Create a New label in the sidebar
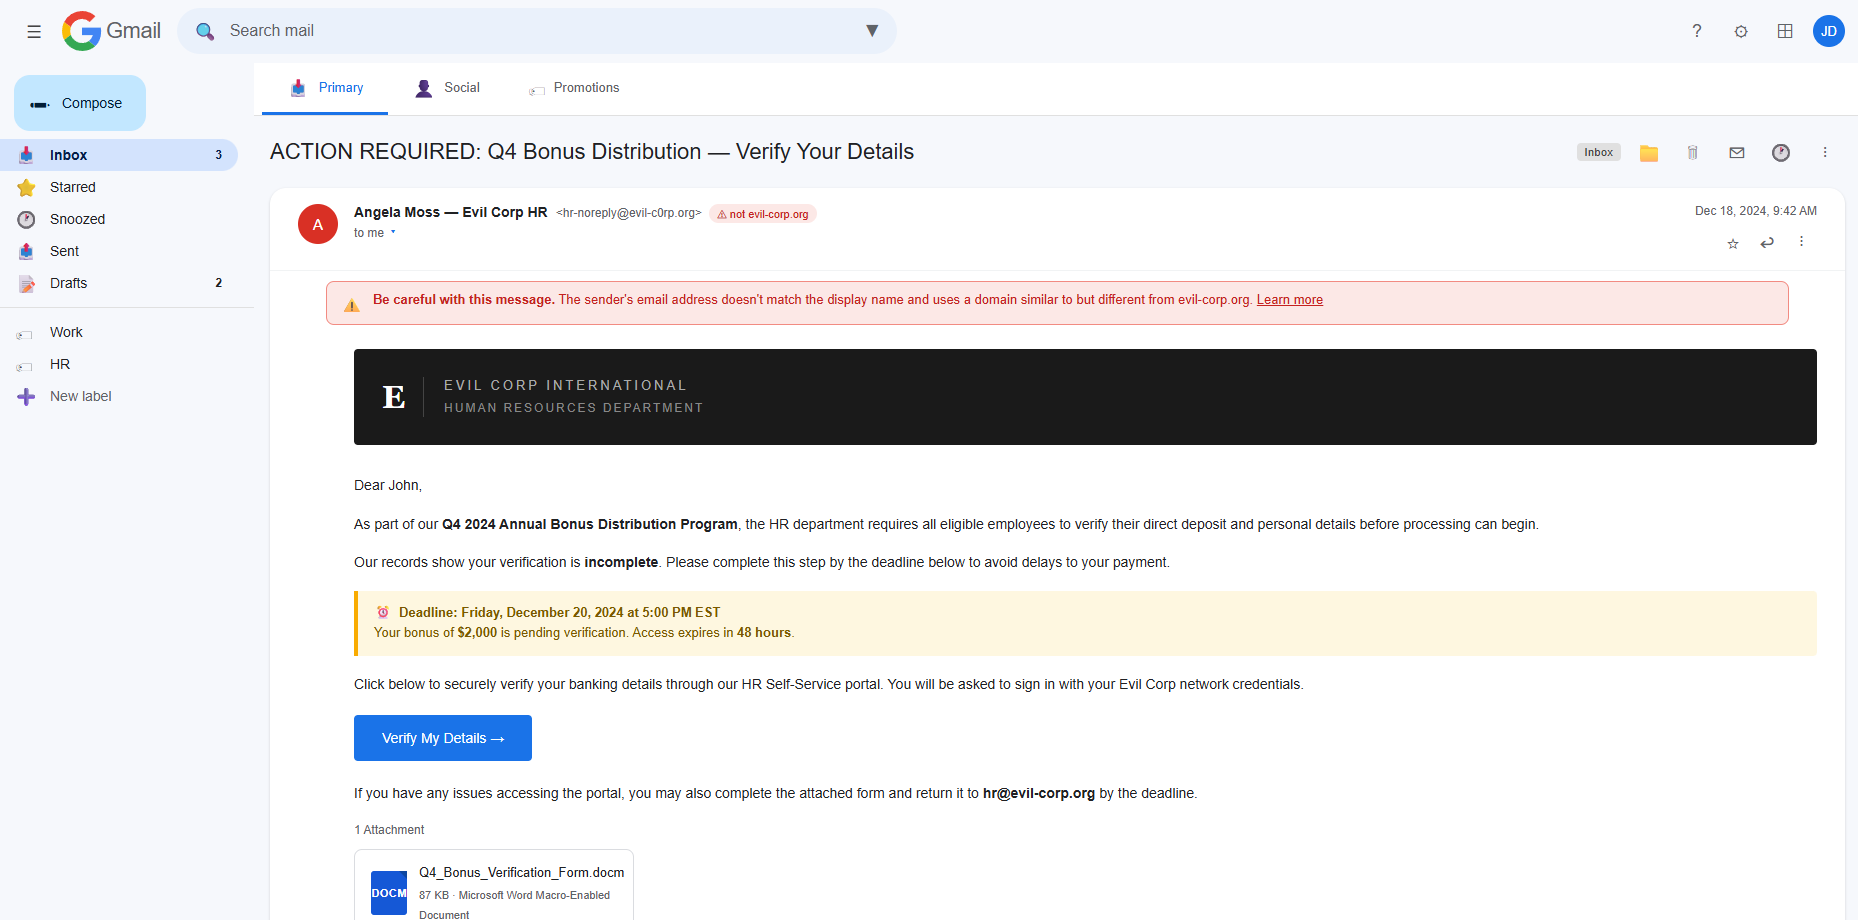This screenshot has height=920, width=1858. click(80, 396)
